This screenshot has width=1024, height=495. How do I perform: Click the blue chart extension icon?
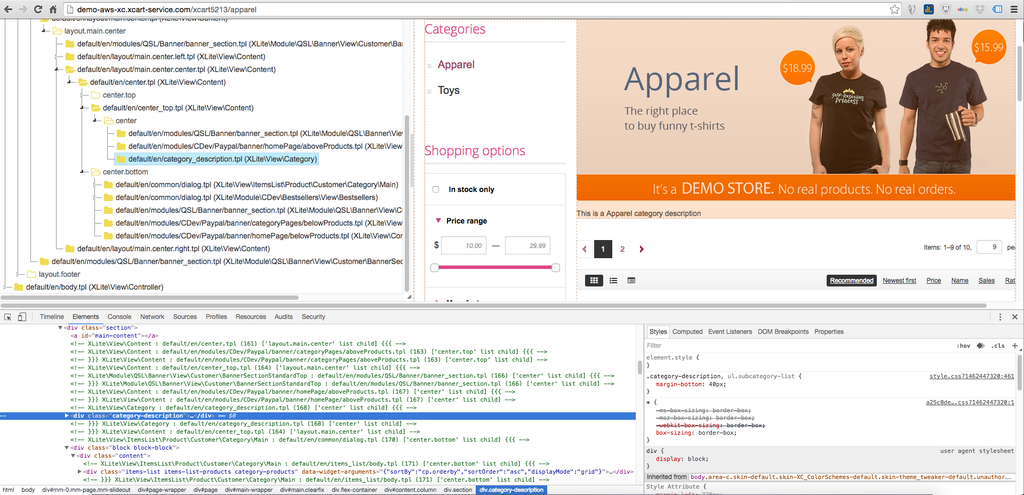point(927,9)
